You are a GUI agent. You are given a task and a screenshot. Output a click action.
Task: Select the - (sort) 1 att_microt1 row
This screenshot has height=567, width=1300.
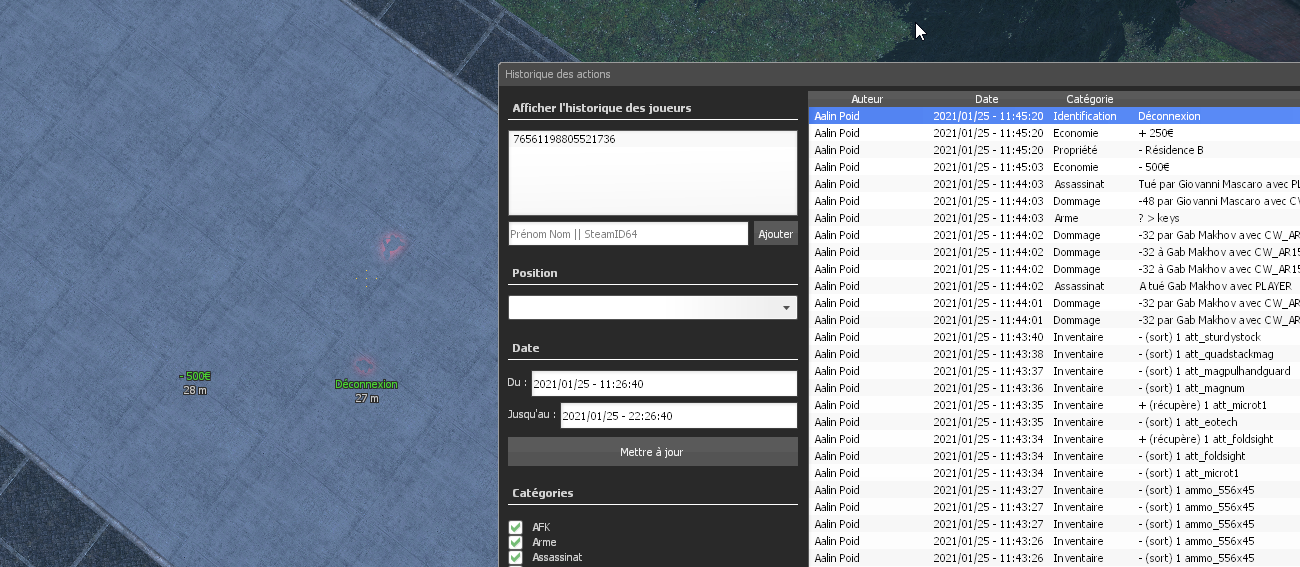click(1054, 473)
